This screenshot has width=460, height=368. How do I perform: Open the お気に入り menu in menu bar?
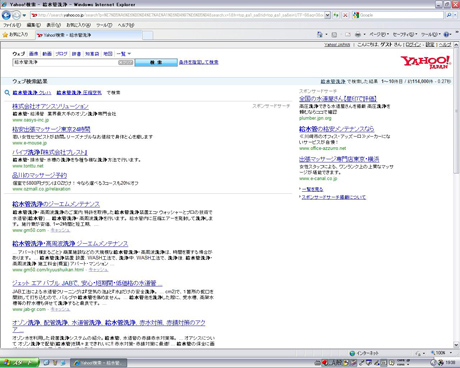(78, 25)
